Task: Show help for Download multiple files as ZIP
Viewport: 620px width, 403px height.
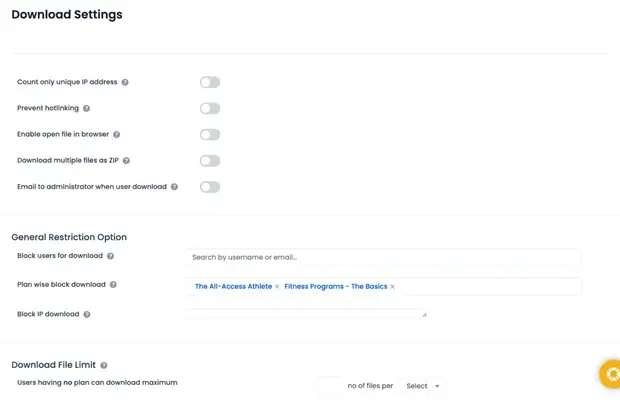Action: click(126, 161)
